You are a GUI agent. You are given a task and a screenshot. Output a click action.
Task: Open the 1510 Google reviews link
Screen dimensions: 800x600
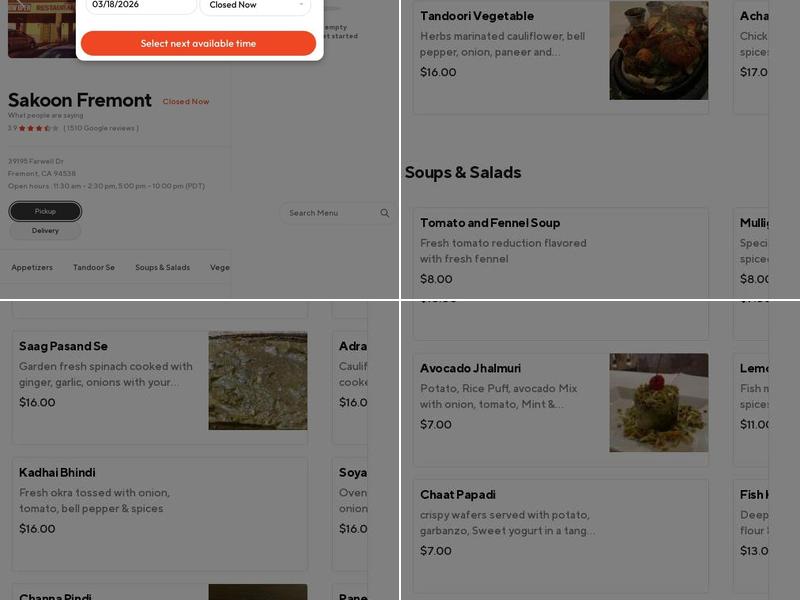click(x=101, y=128)
